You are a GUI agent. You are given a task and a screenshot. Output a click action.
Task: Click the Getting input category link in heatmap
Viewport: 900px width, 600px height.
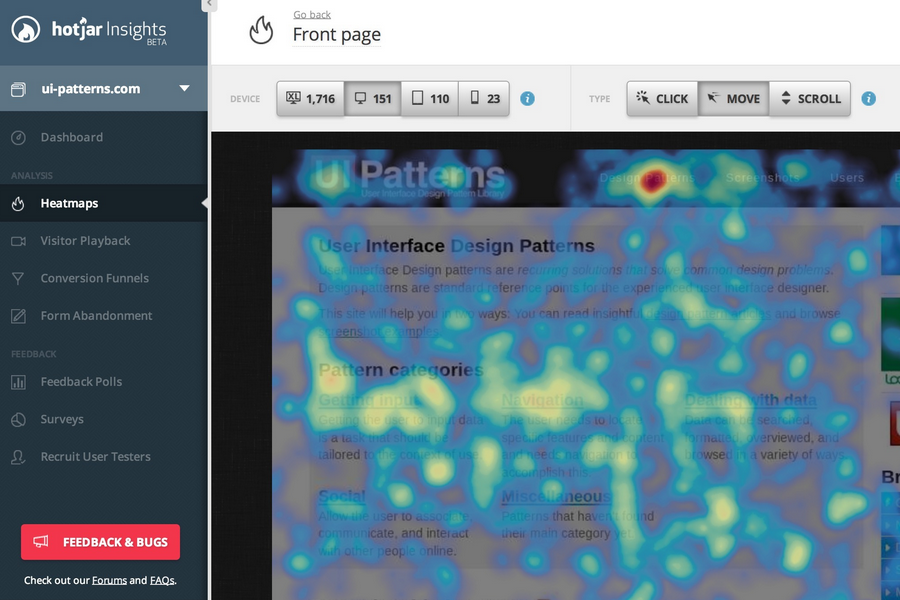[x=368, y=400]
